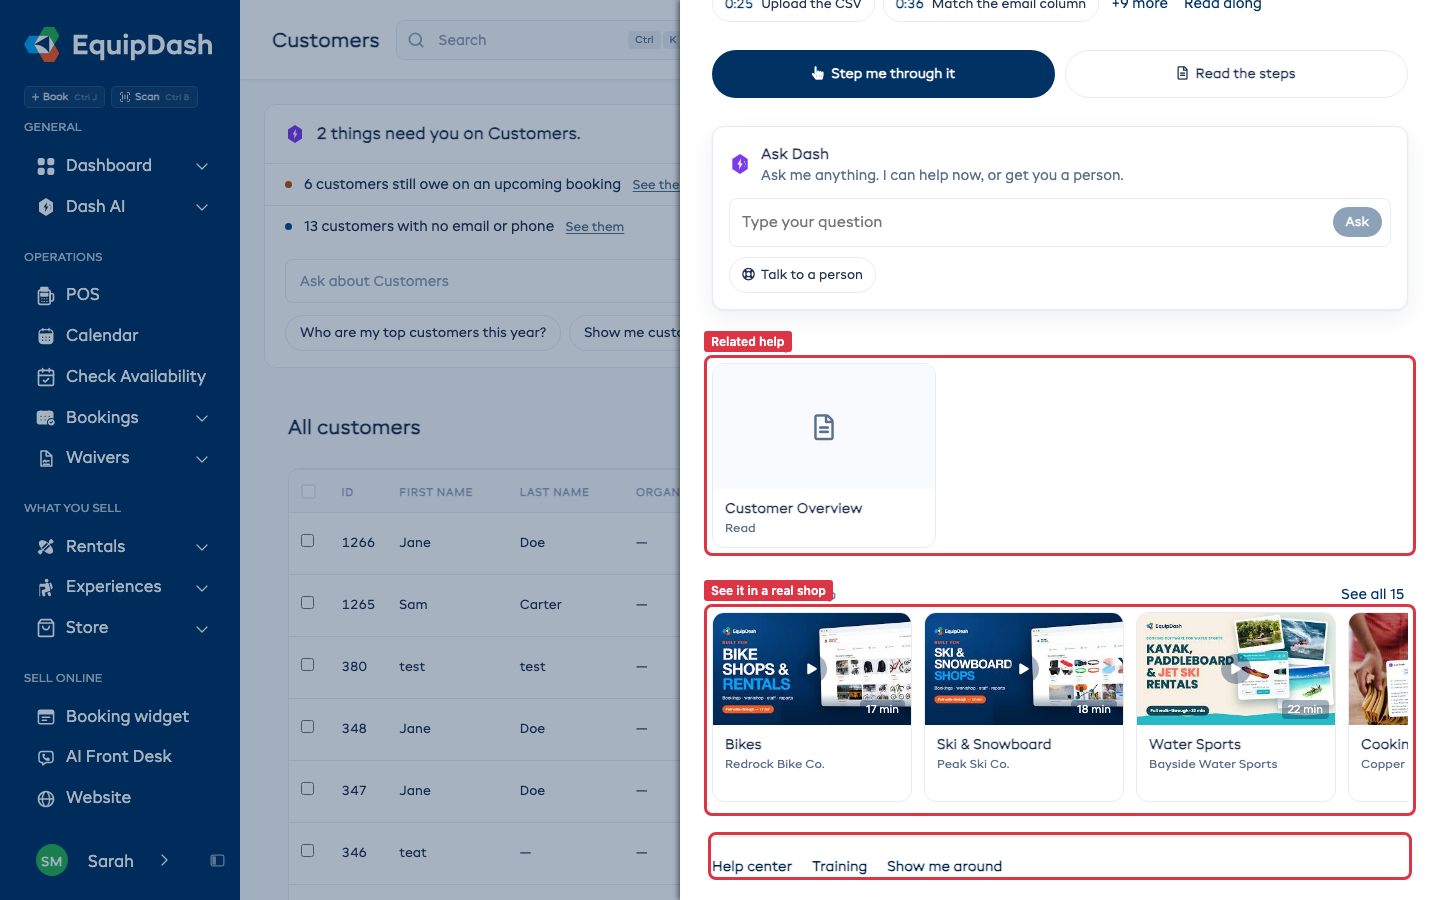Click the Website globe icon
Viewport: 1440px width, 900px height.
(46, 798)
